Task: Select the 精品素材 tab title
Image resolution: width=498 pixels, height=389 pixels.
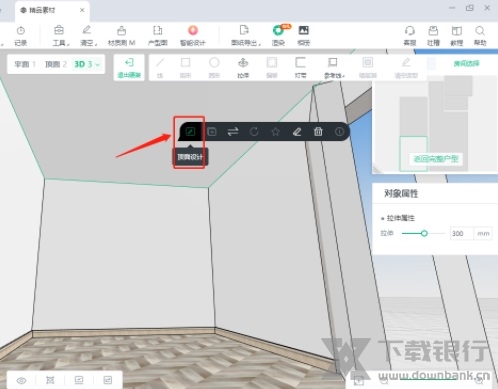Action: click(42, 10)
